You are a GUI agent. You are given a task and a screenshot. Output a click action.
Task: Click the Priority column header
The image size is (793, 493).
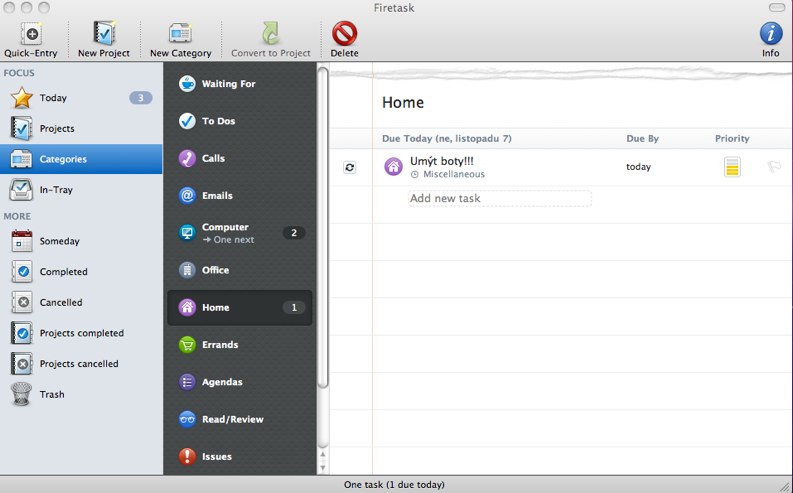click(732, 138)
